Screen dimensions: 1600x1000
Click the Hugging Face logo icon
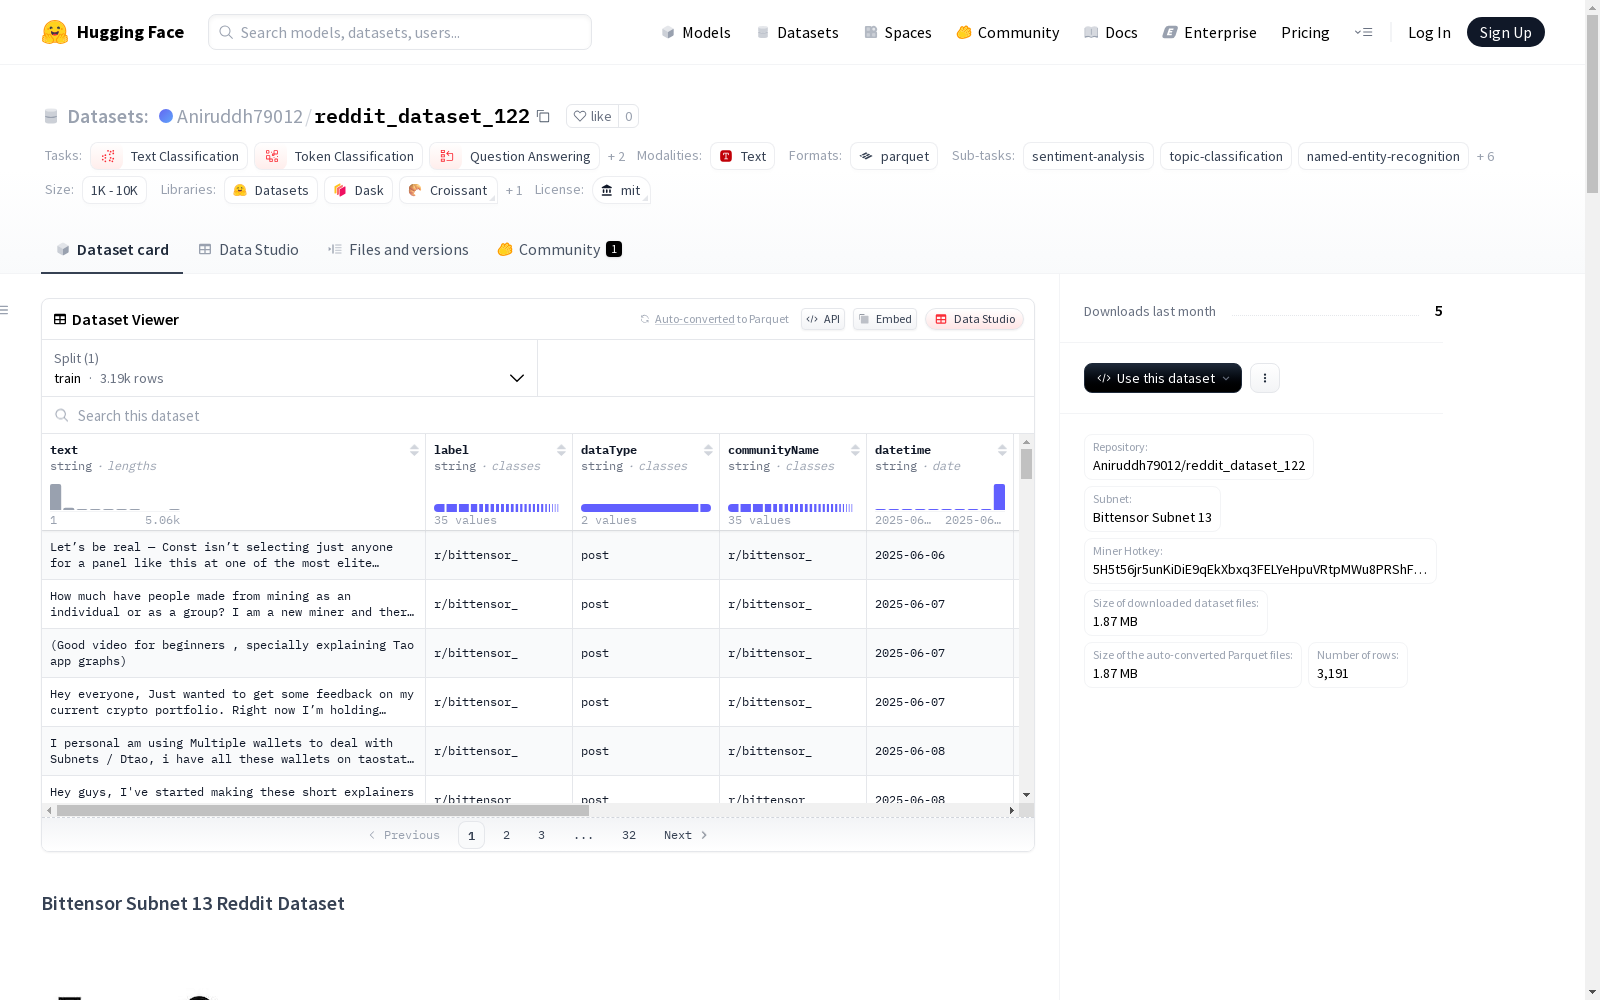(x=55, y=32)
